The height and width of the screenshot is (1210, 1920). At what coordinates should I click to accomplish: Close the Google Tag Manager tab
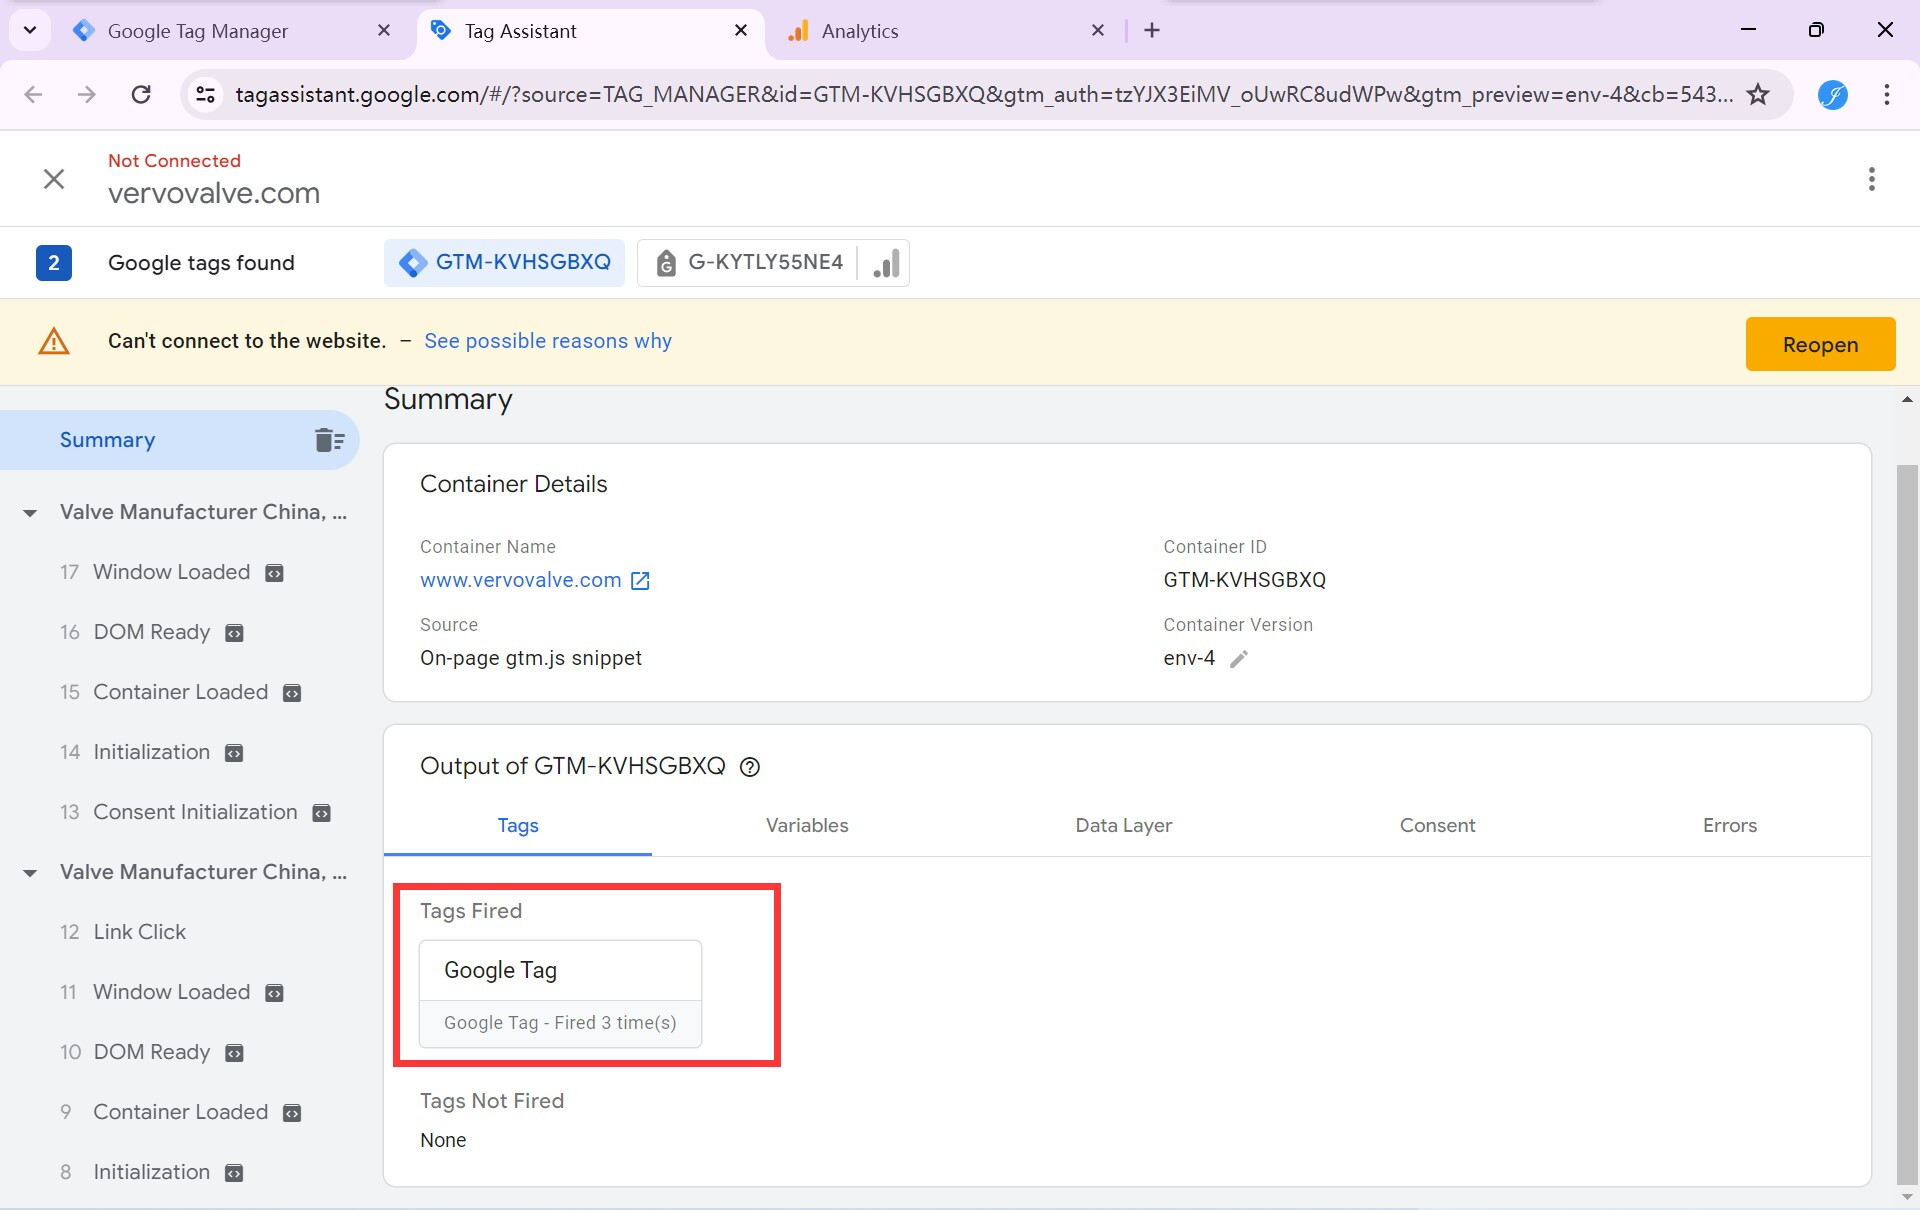384,31
